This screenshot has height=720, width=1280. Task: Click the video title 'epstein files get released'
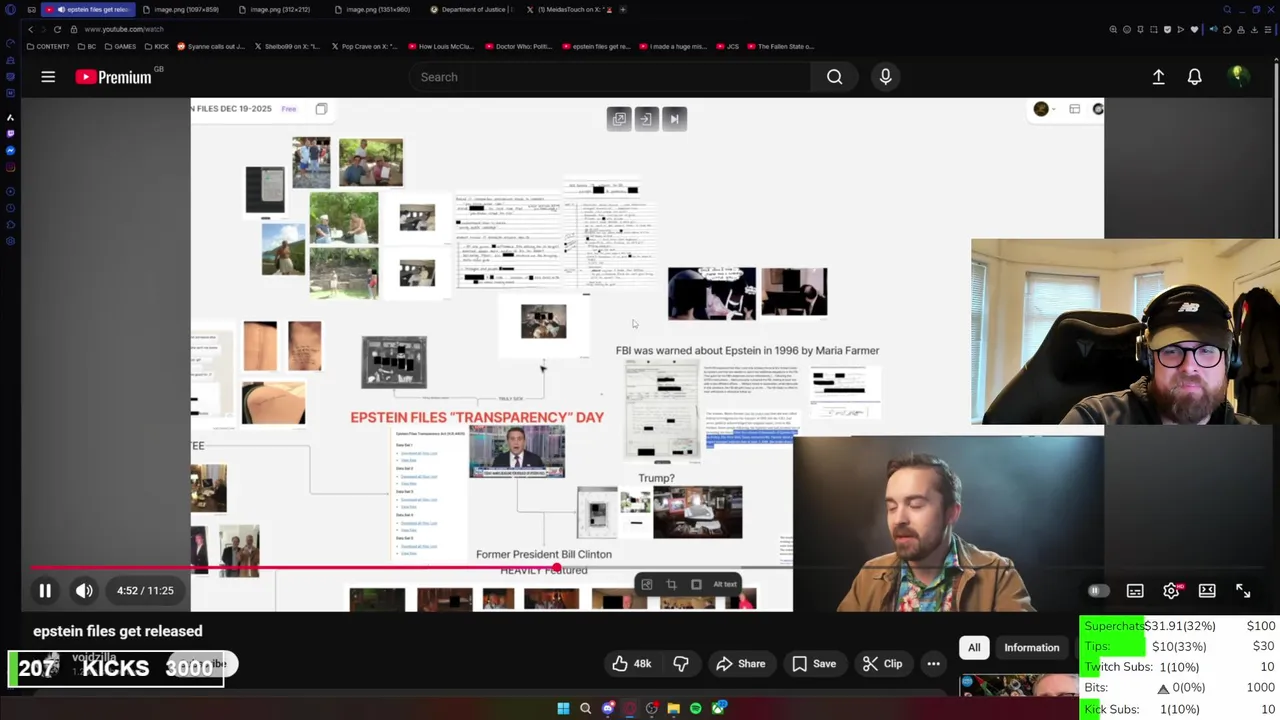(118, 631)
